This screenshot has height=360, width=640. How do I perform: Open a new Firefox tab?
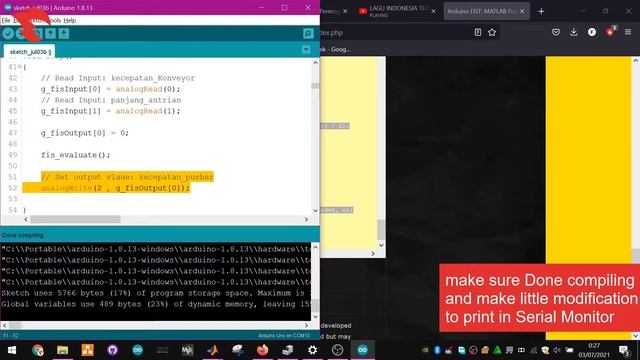[541, 11]
